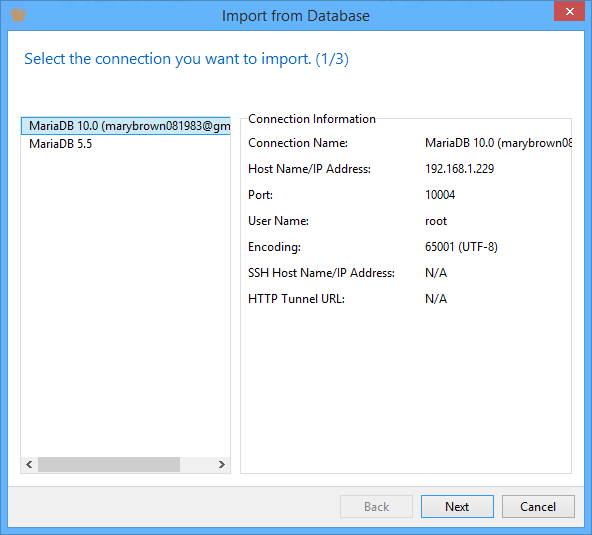Click the Encoding label
Screen dimensions: 592x535
(x=274, y=247)
